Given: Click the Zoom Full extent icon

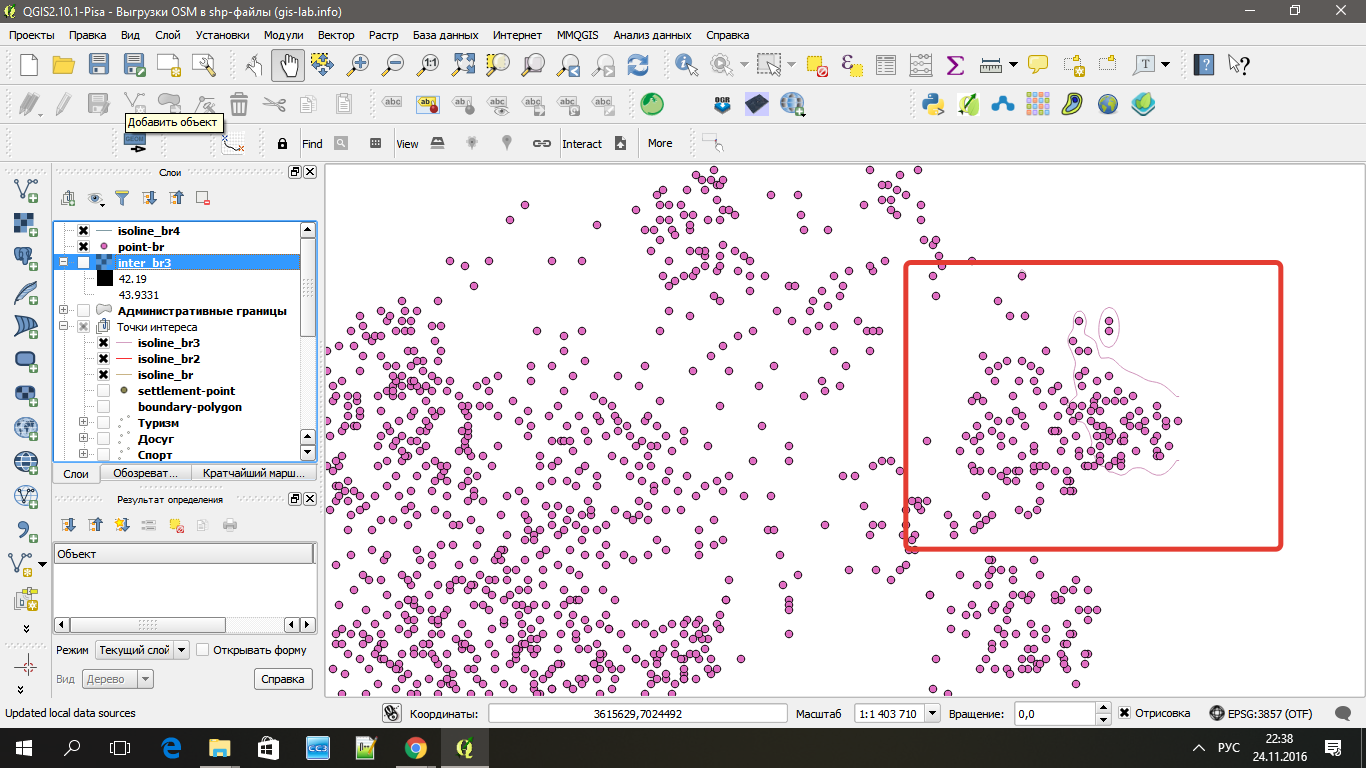Looking at the screenshot, I should click(463, 65).
